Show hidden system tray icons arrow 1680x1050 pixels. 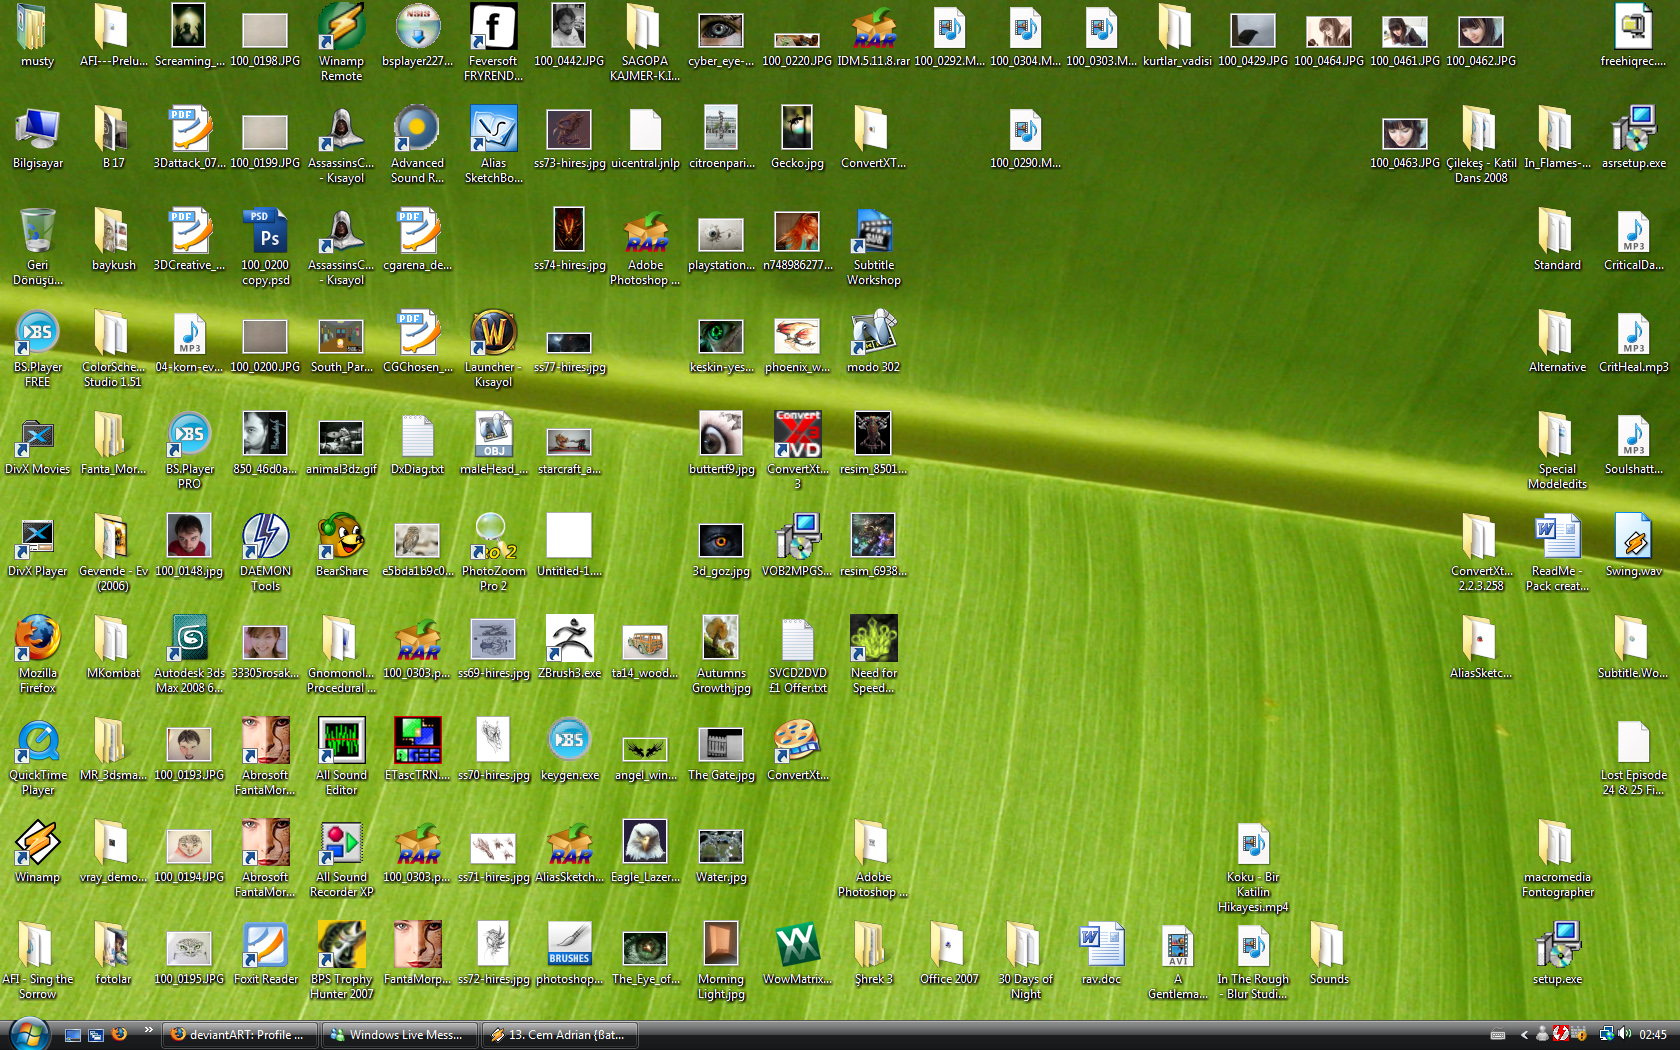click(1524, 1035)
